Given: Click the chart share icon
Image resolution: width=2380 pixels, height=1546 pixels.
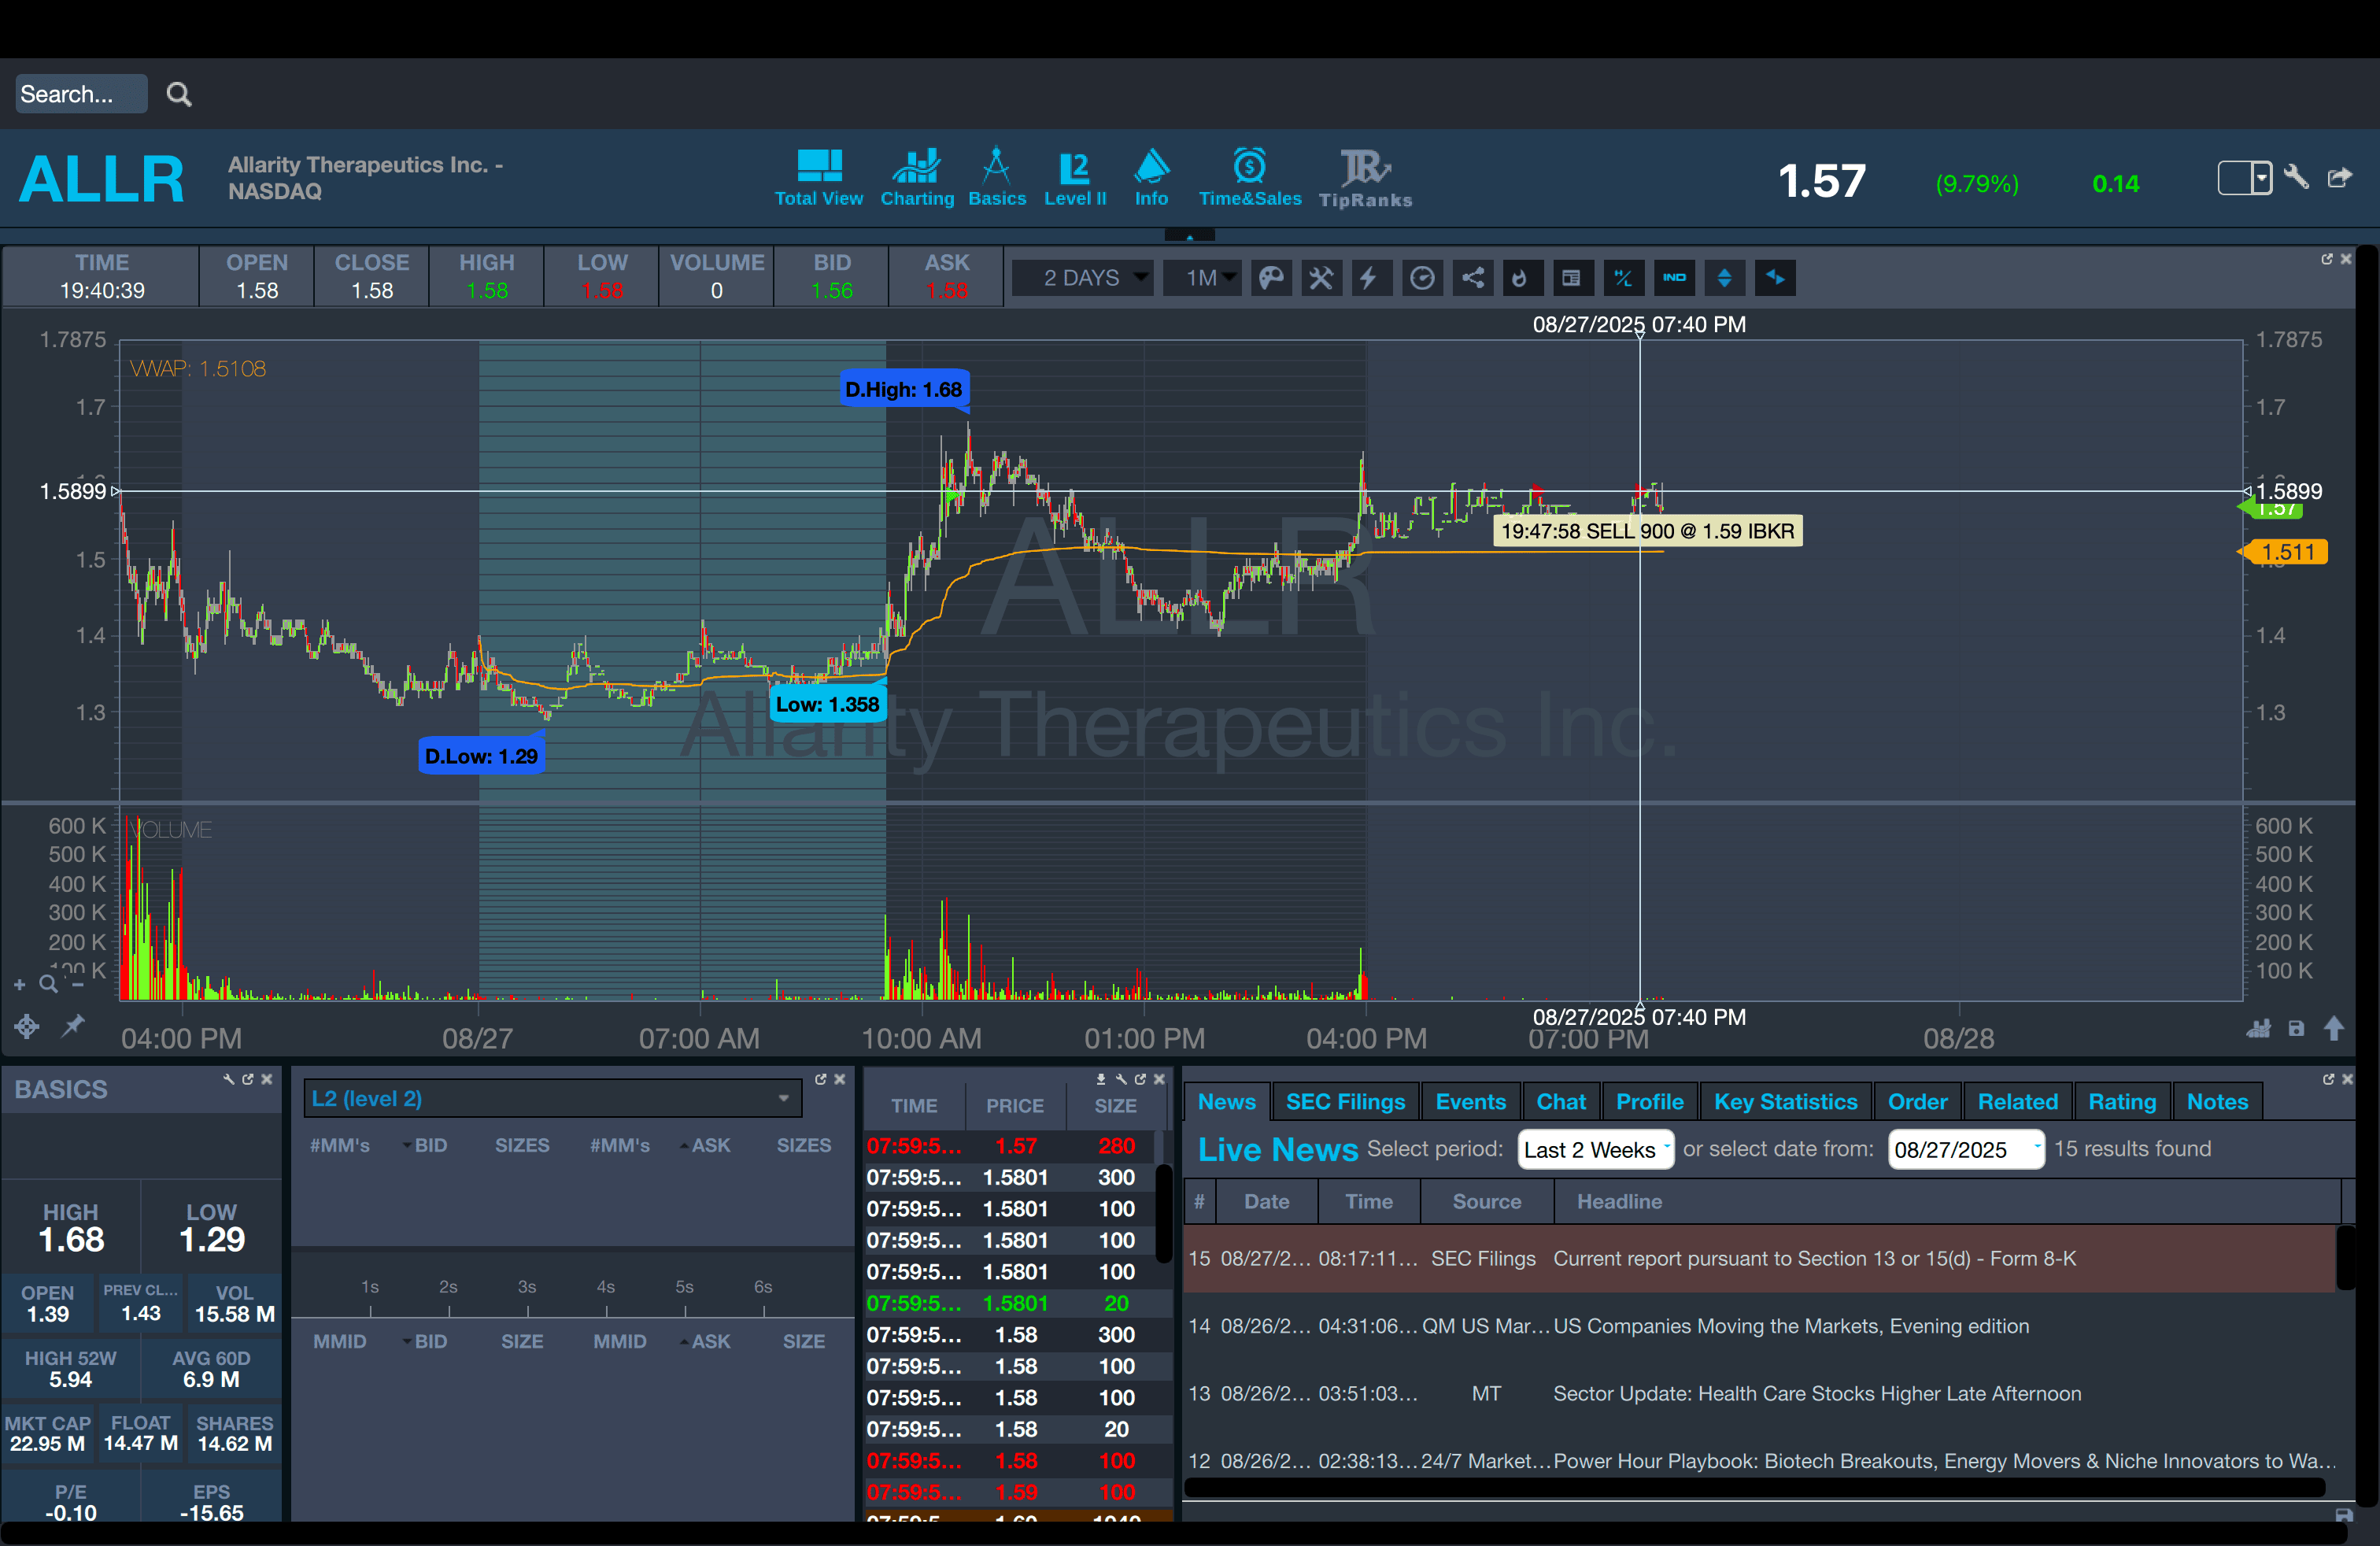Looking at the screenshot, I should pos(1473,278).
